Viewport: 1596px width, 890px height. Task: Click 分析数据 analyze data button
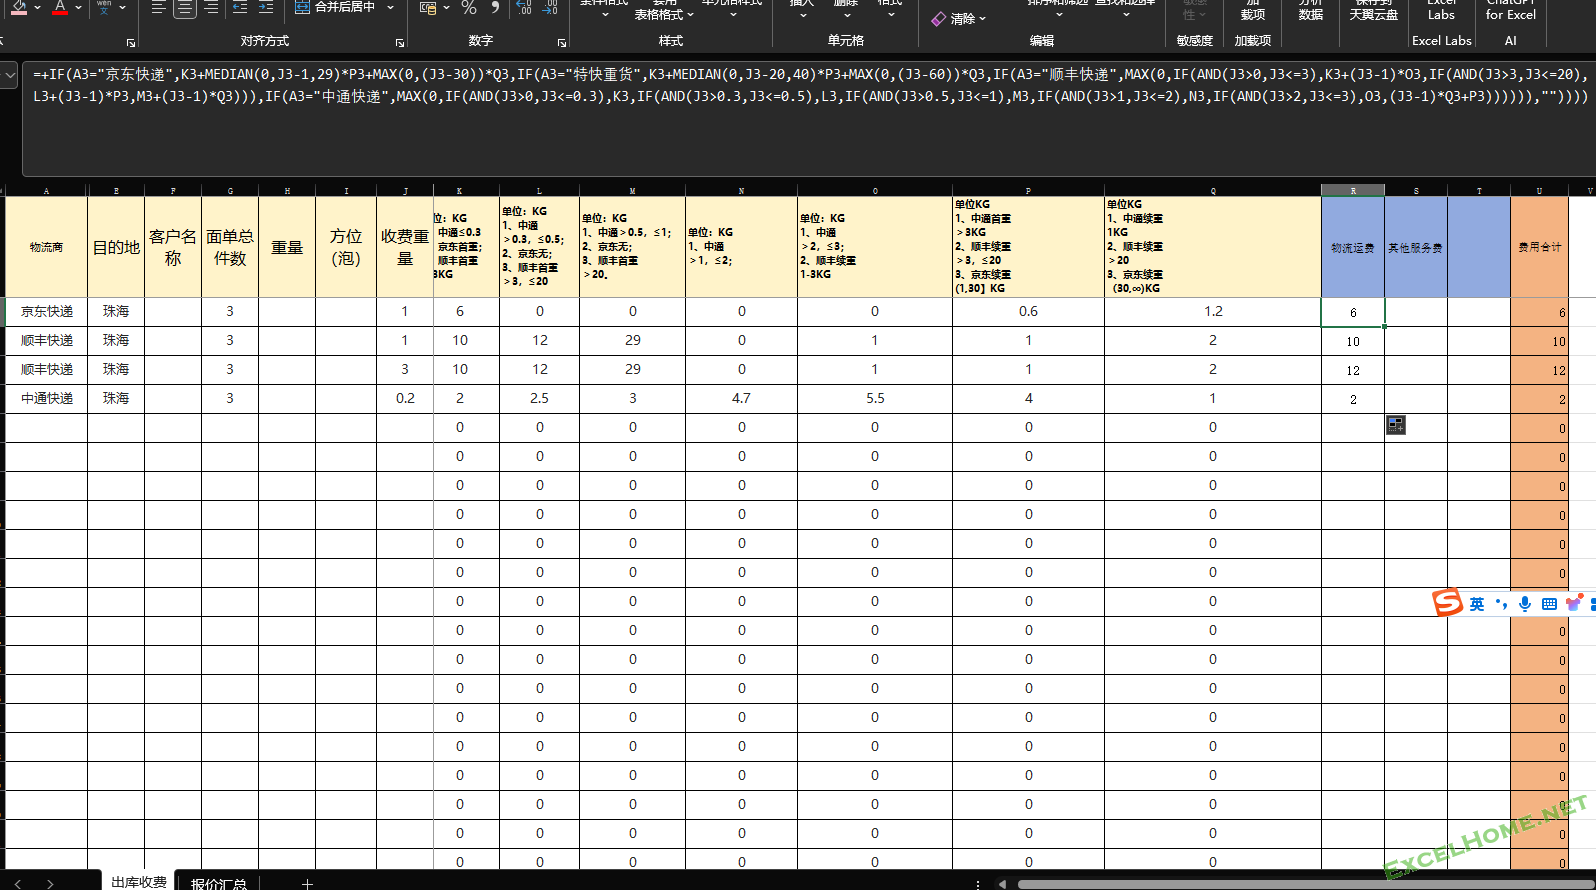(x=1310, y=10)
